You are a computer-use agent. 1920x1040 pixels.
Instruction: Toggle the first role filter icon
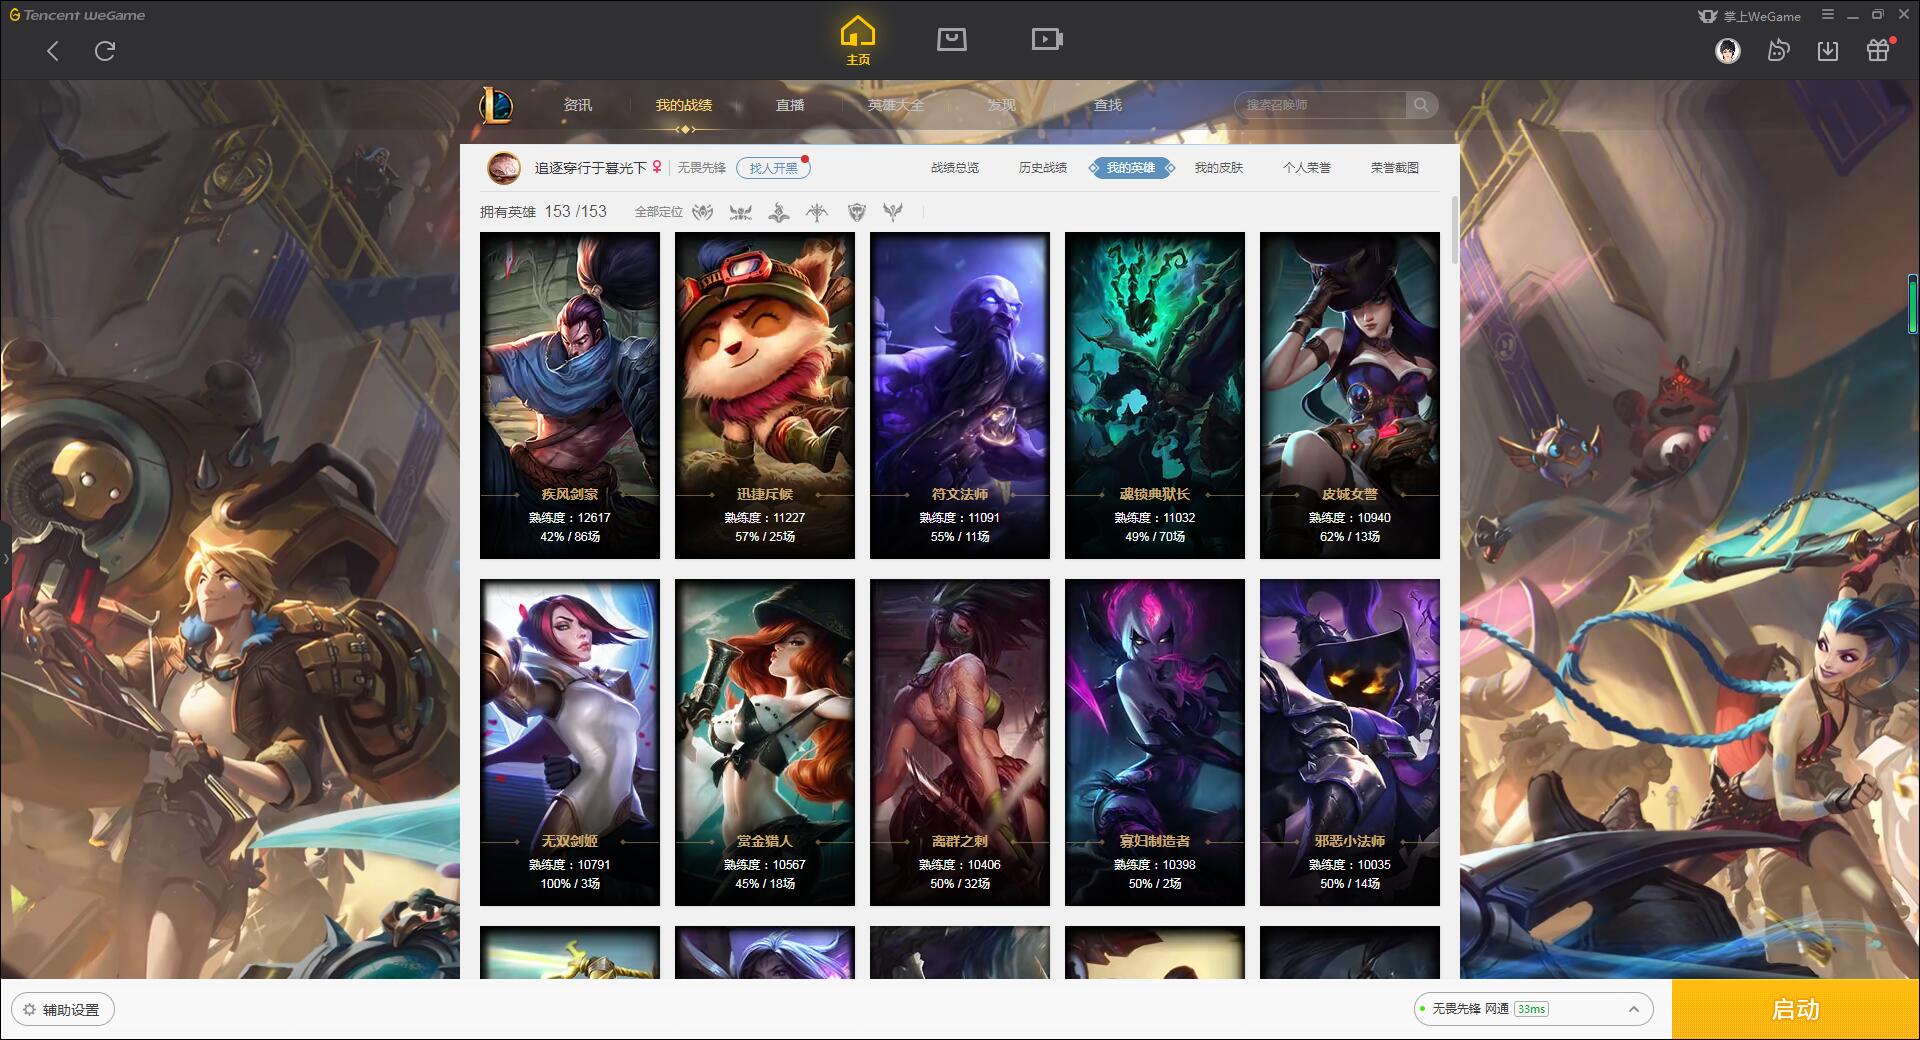[703, 212]
